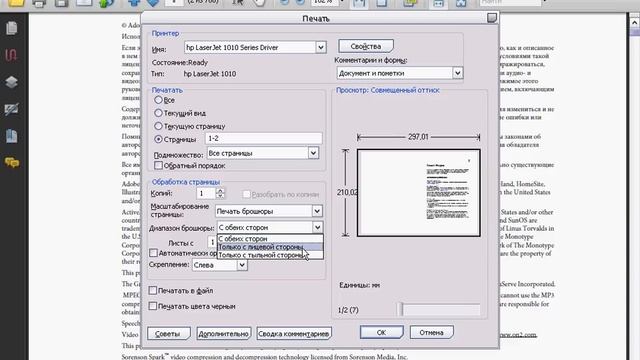Open the Comments panel speech-bubble icon

12,162
